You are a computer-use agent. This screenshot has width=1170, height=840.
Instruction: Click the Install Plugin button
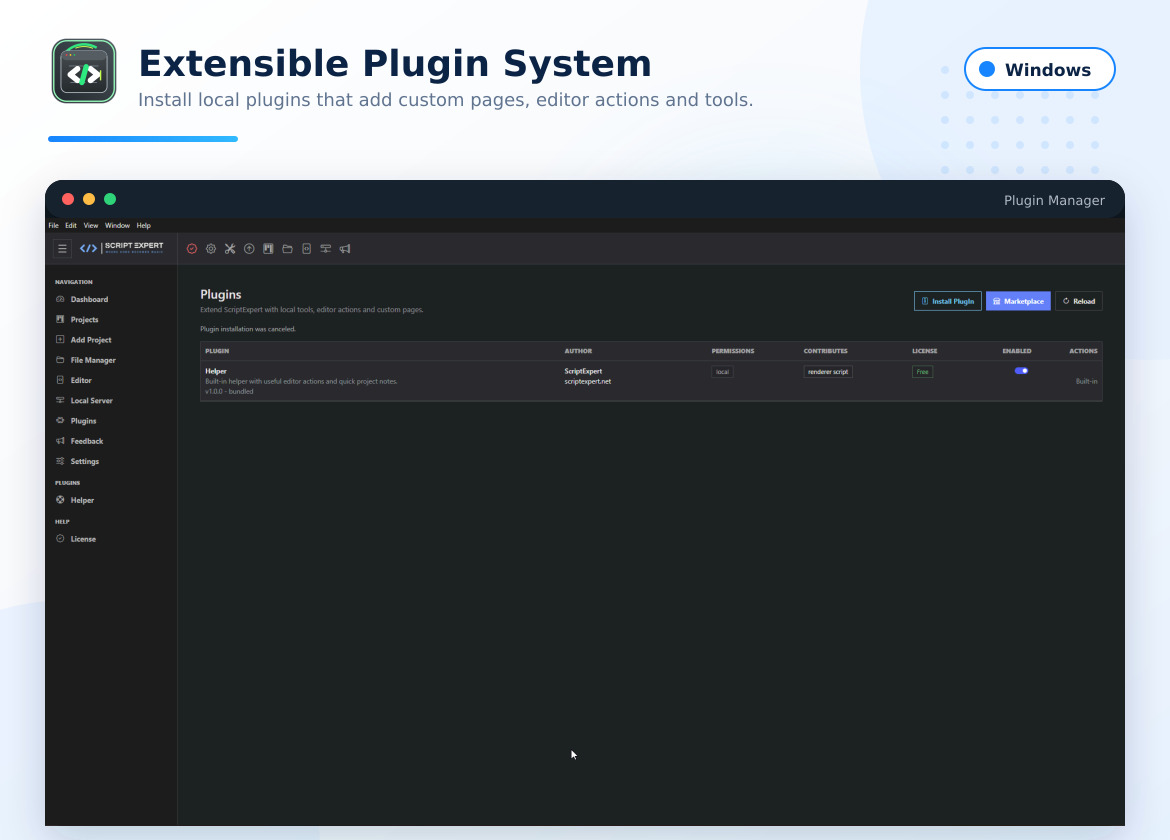click(948, 301)
